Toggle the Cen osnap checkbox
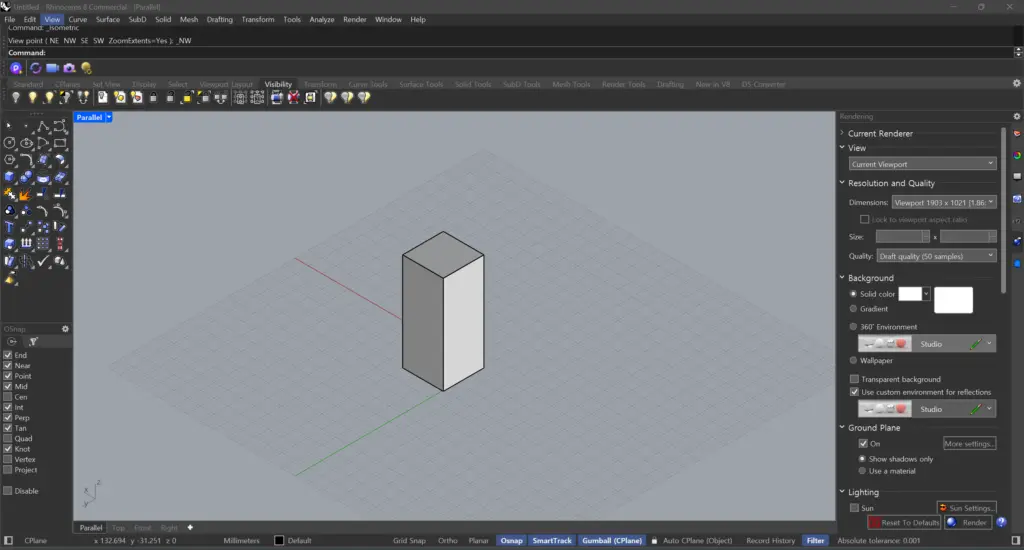This screenshot has width=1024, height=550. point(8,397)
